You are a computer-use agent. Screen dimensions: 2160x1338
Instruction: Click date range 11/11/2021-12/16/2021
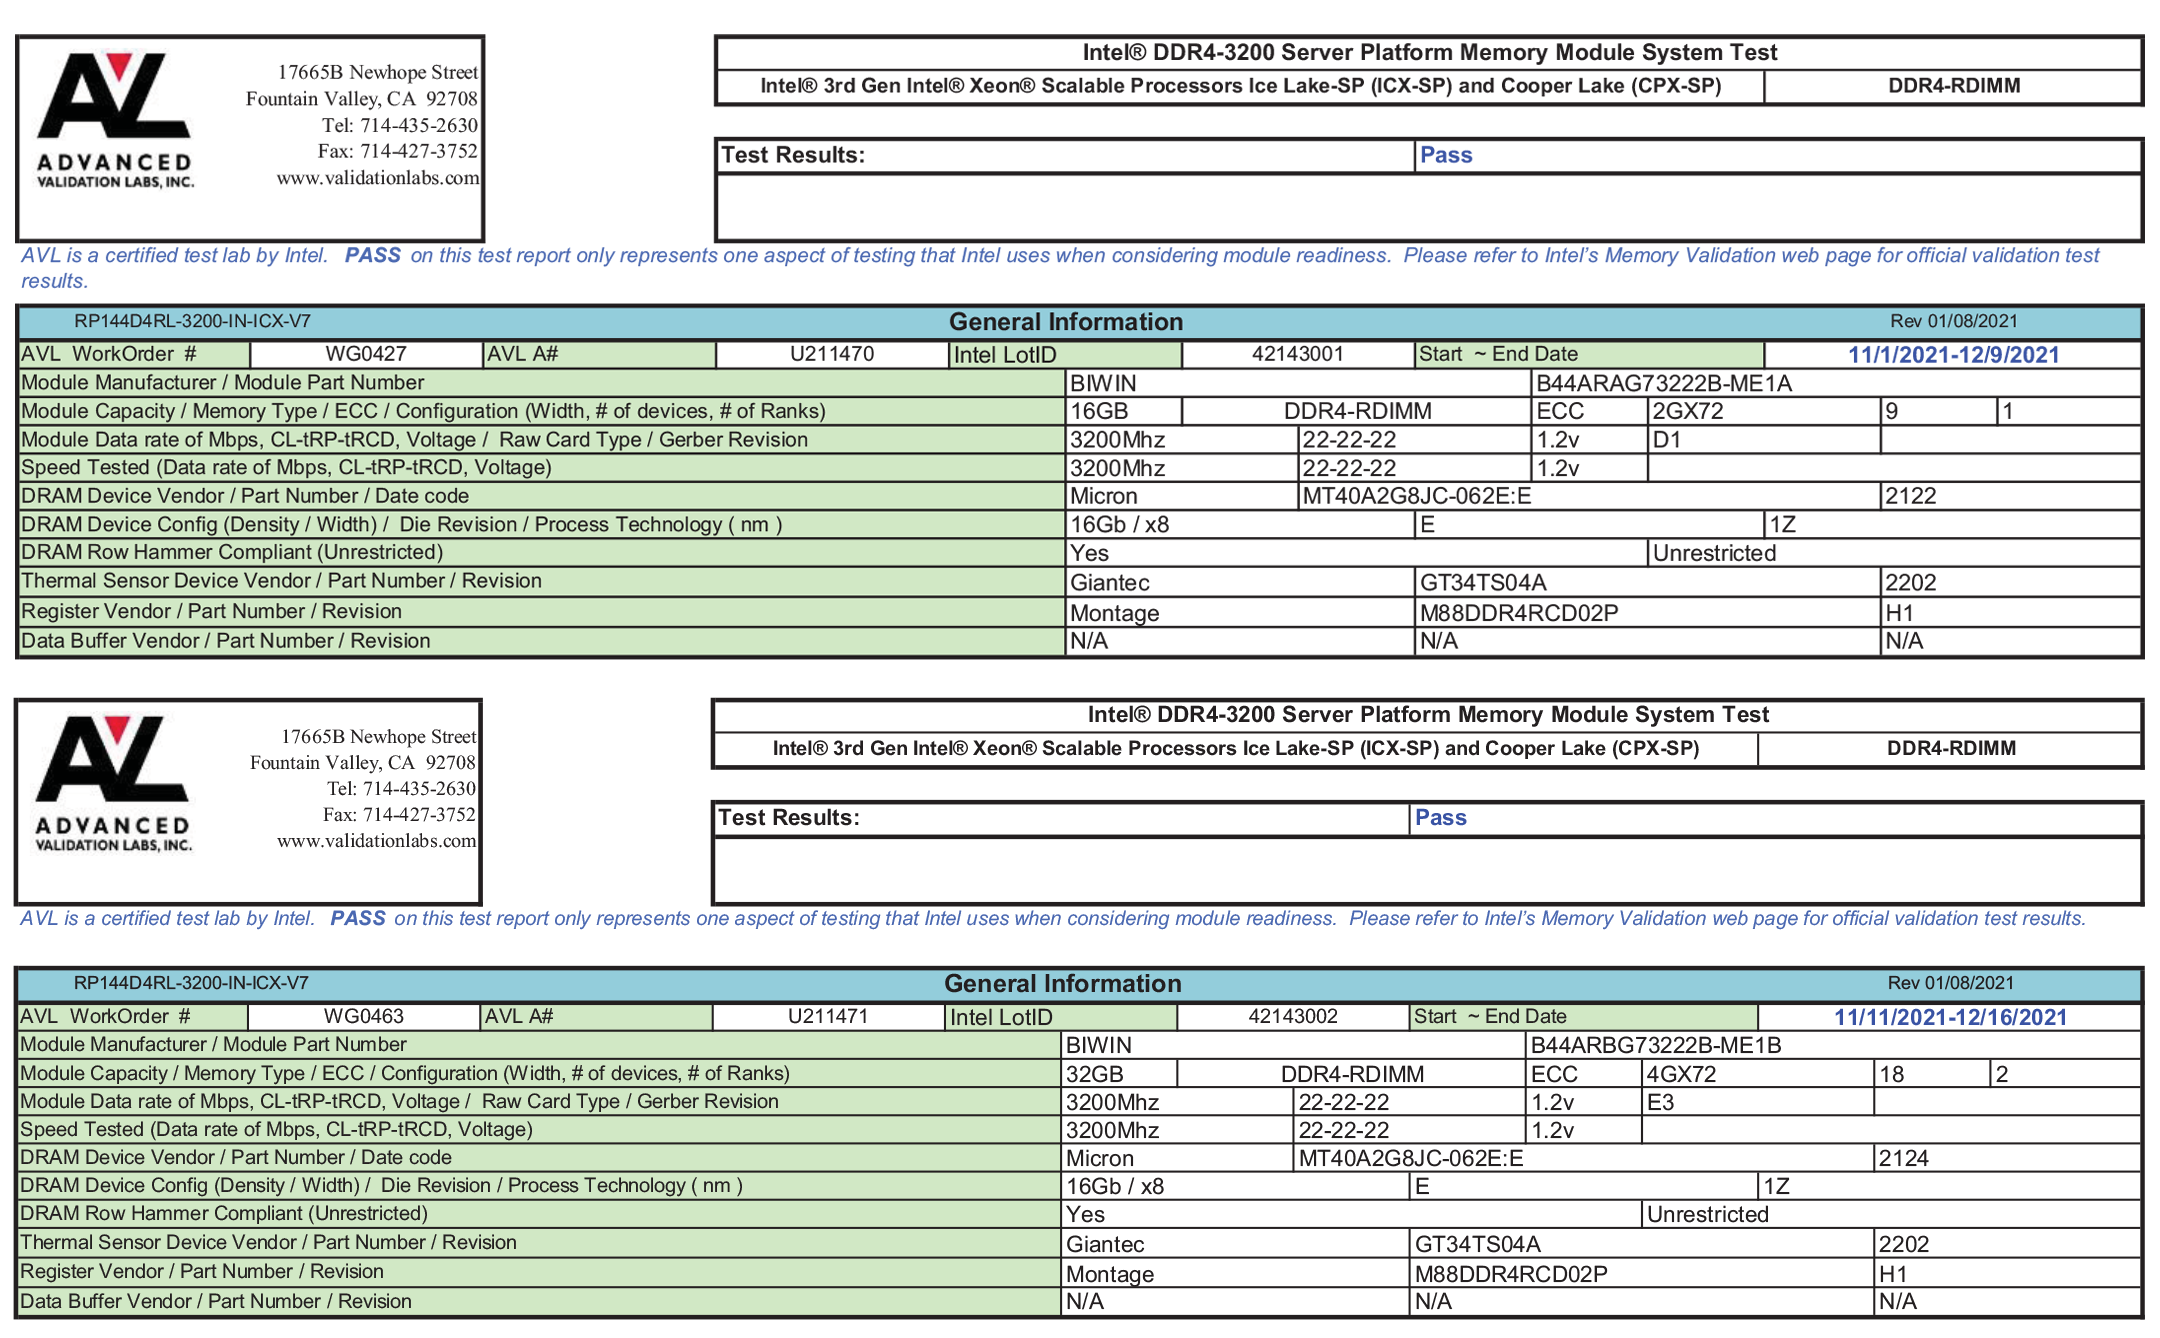pyautogui.click(x=1949, y=1017)
